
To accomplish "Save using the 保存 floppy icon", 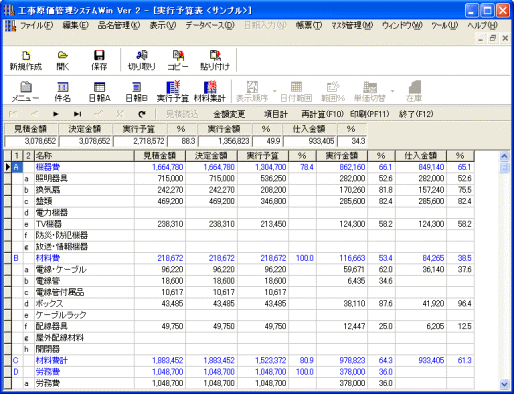I will point(99,60).
